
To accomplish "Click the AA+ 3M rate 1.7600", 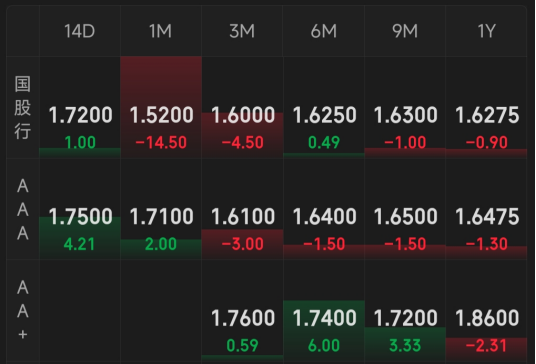I will (x=243, y=318).
